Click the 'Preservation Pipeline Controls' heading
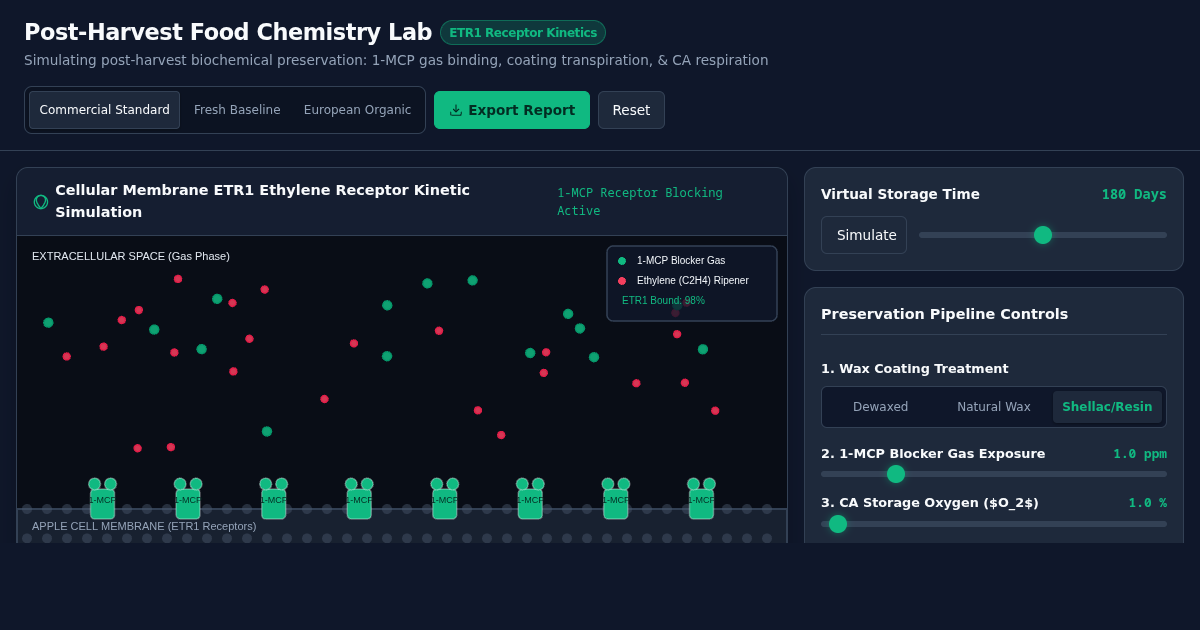1200x630 pixels. pyautogui.click(x=944, y=314)
